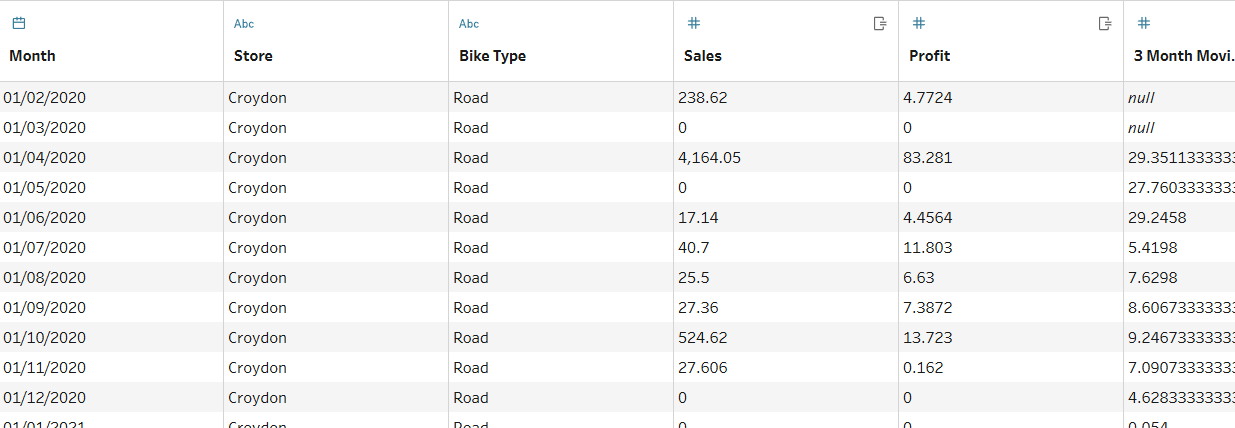
Task: Click the Month cell 01/11/2020
Action: tap(45, 368)
